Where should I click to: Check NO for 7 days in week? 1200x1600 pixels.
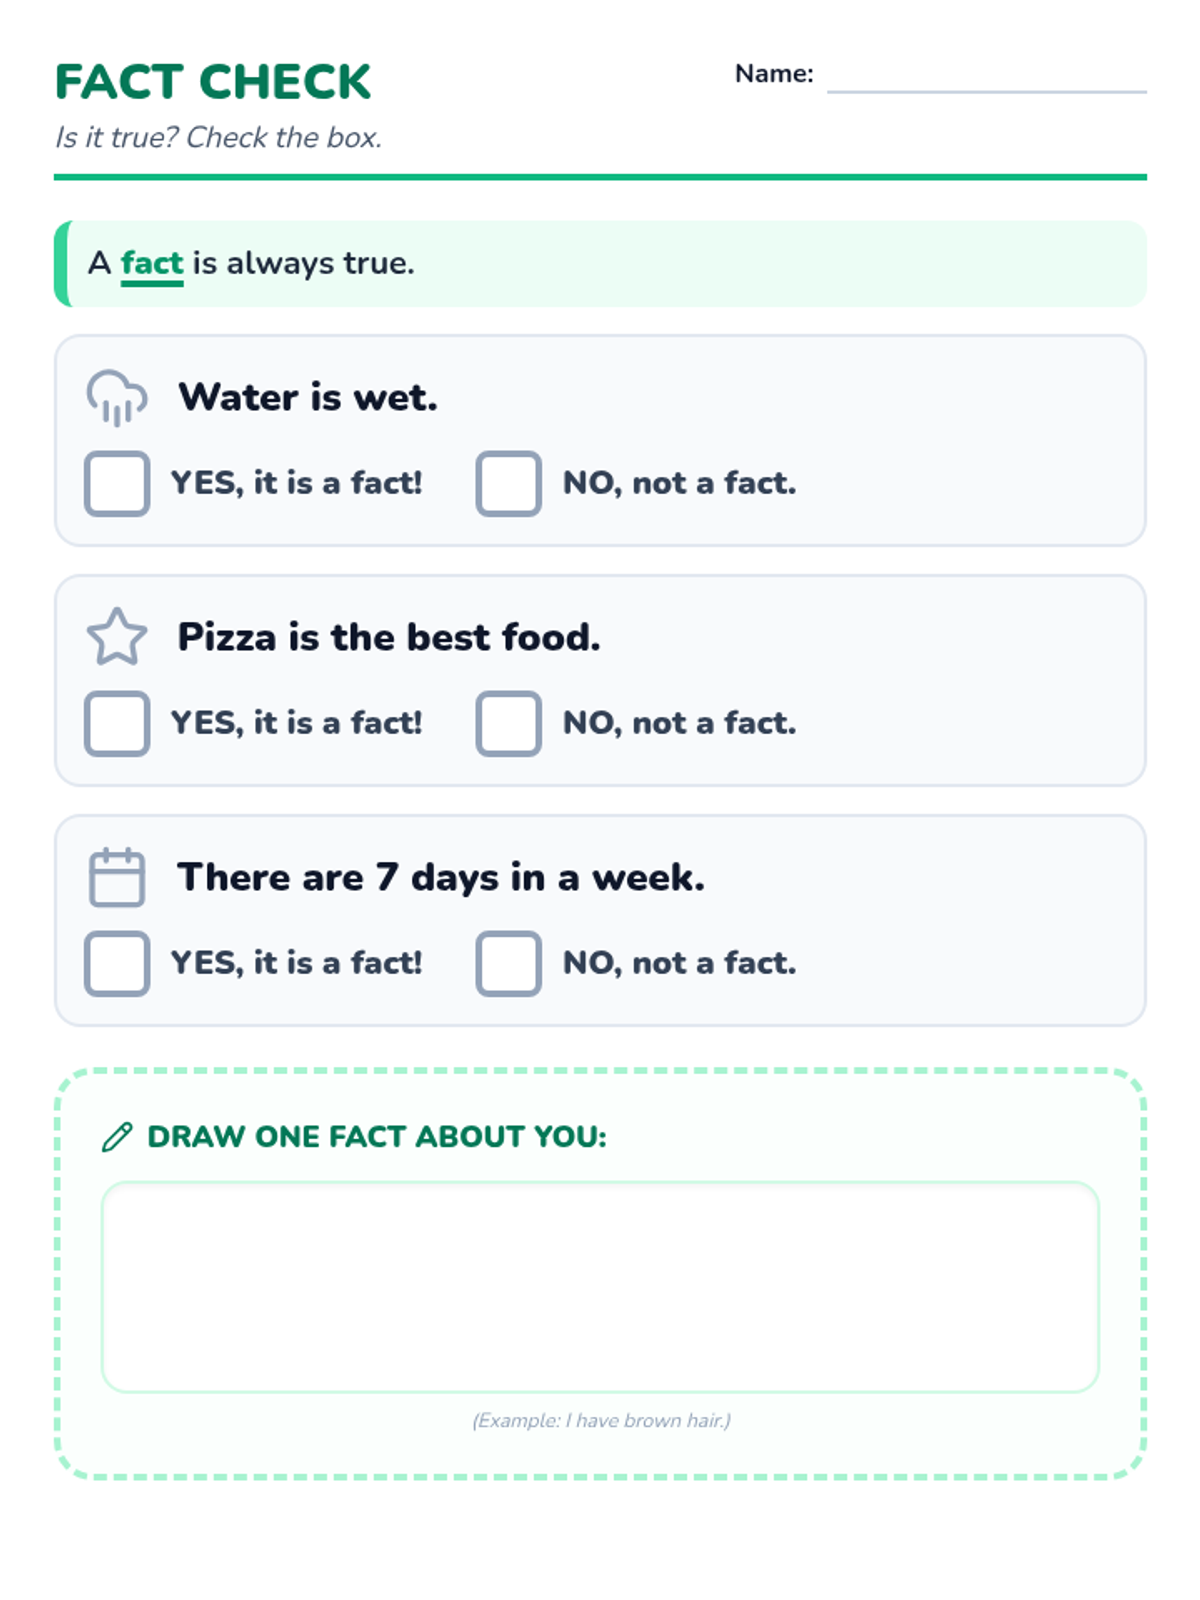pos(508,963)
